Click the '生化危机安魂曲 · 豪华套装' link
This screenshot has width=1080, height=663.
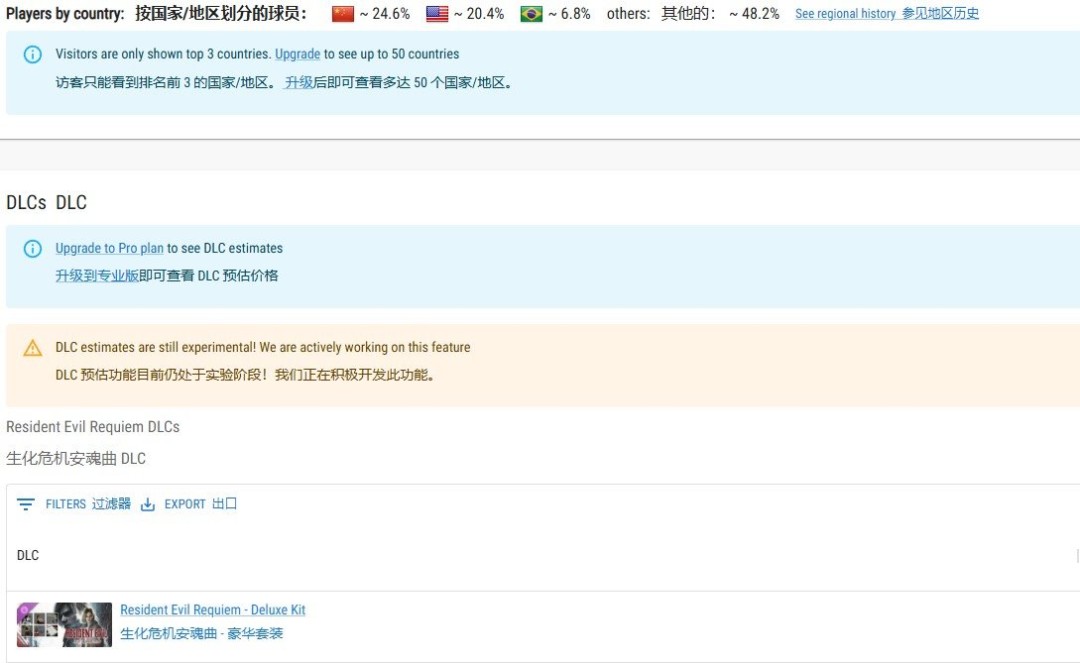(200, 633)
